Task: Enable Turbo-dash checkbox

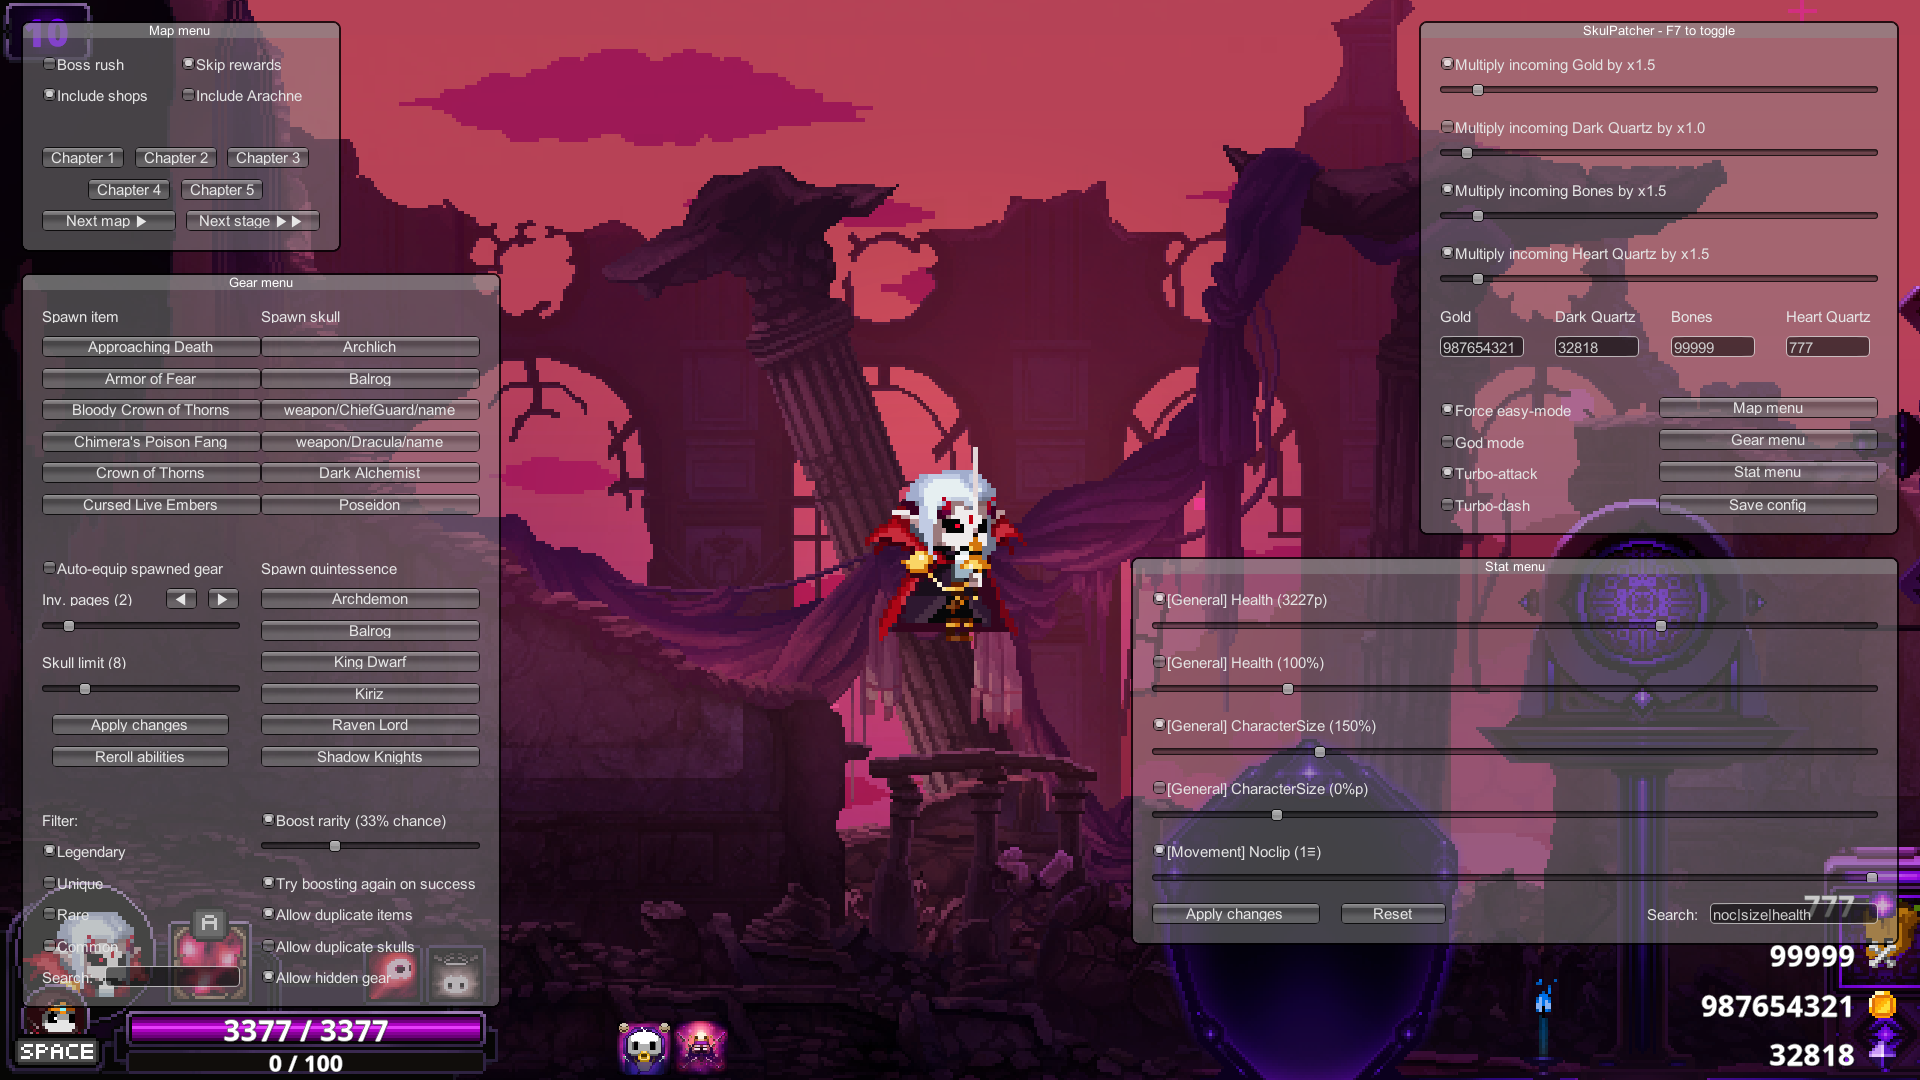Action: point(1447,505)
